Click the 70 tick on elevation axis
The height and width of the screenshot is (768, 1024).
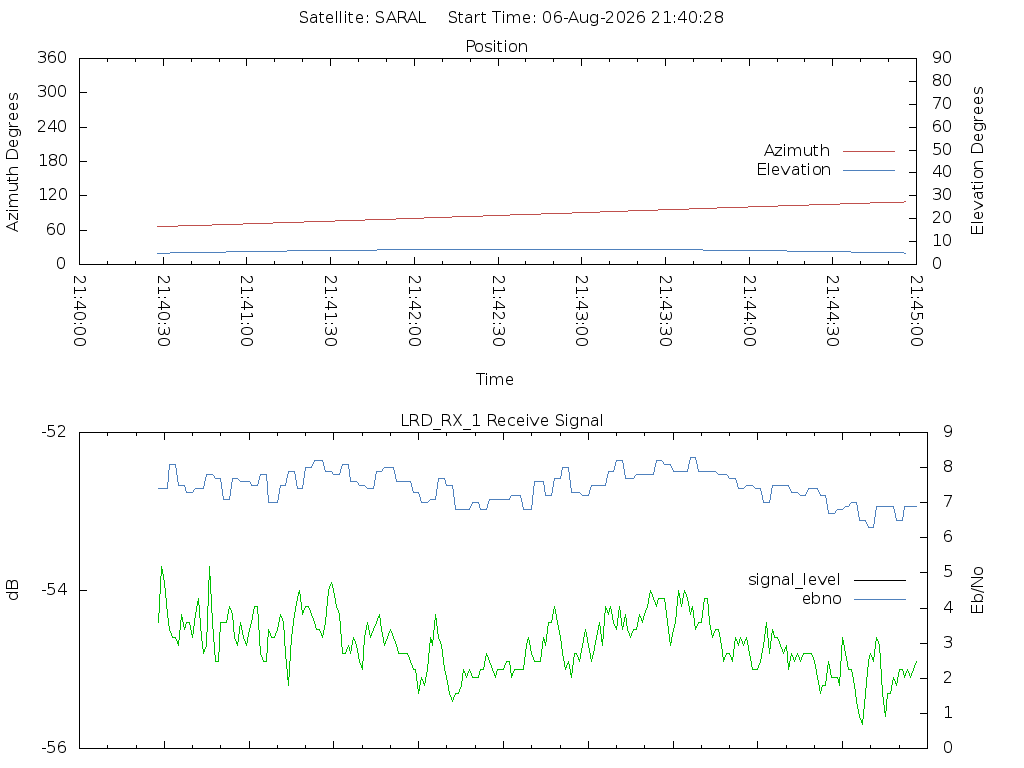942,103
